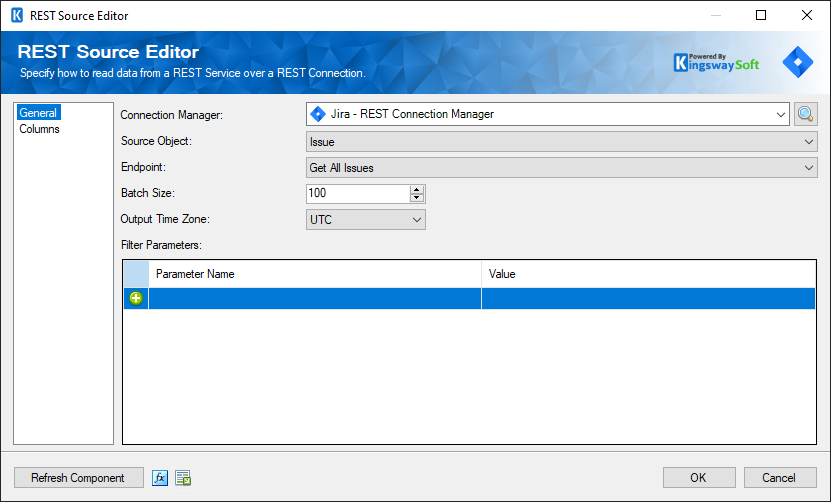Screen dimensions: 831x502
Task: Click the KingswaySoft logo
Action: pos(716,63)
